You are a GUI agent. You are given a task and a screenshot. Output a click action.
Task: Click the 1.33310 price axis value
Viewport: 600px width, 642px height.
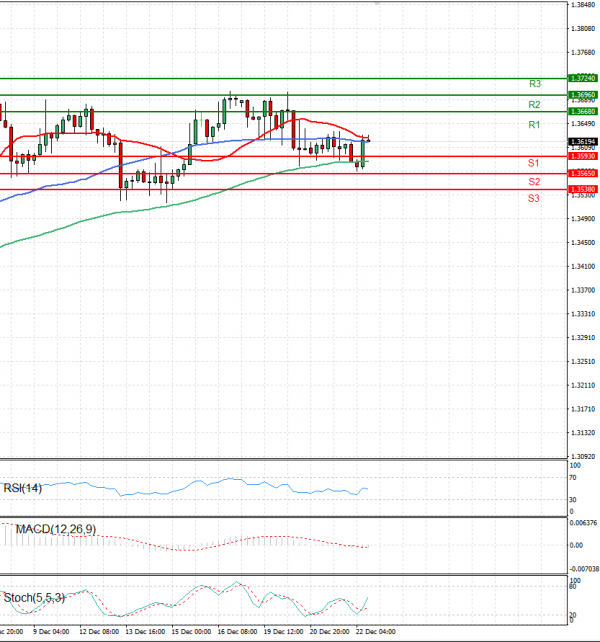pyautogui.click(x=583, y=314)
